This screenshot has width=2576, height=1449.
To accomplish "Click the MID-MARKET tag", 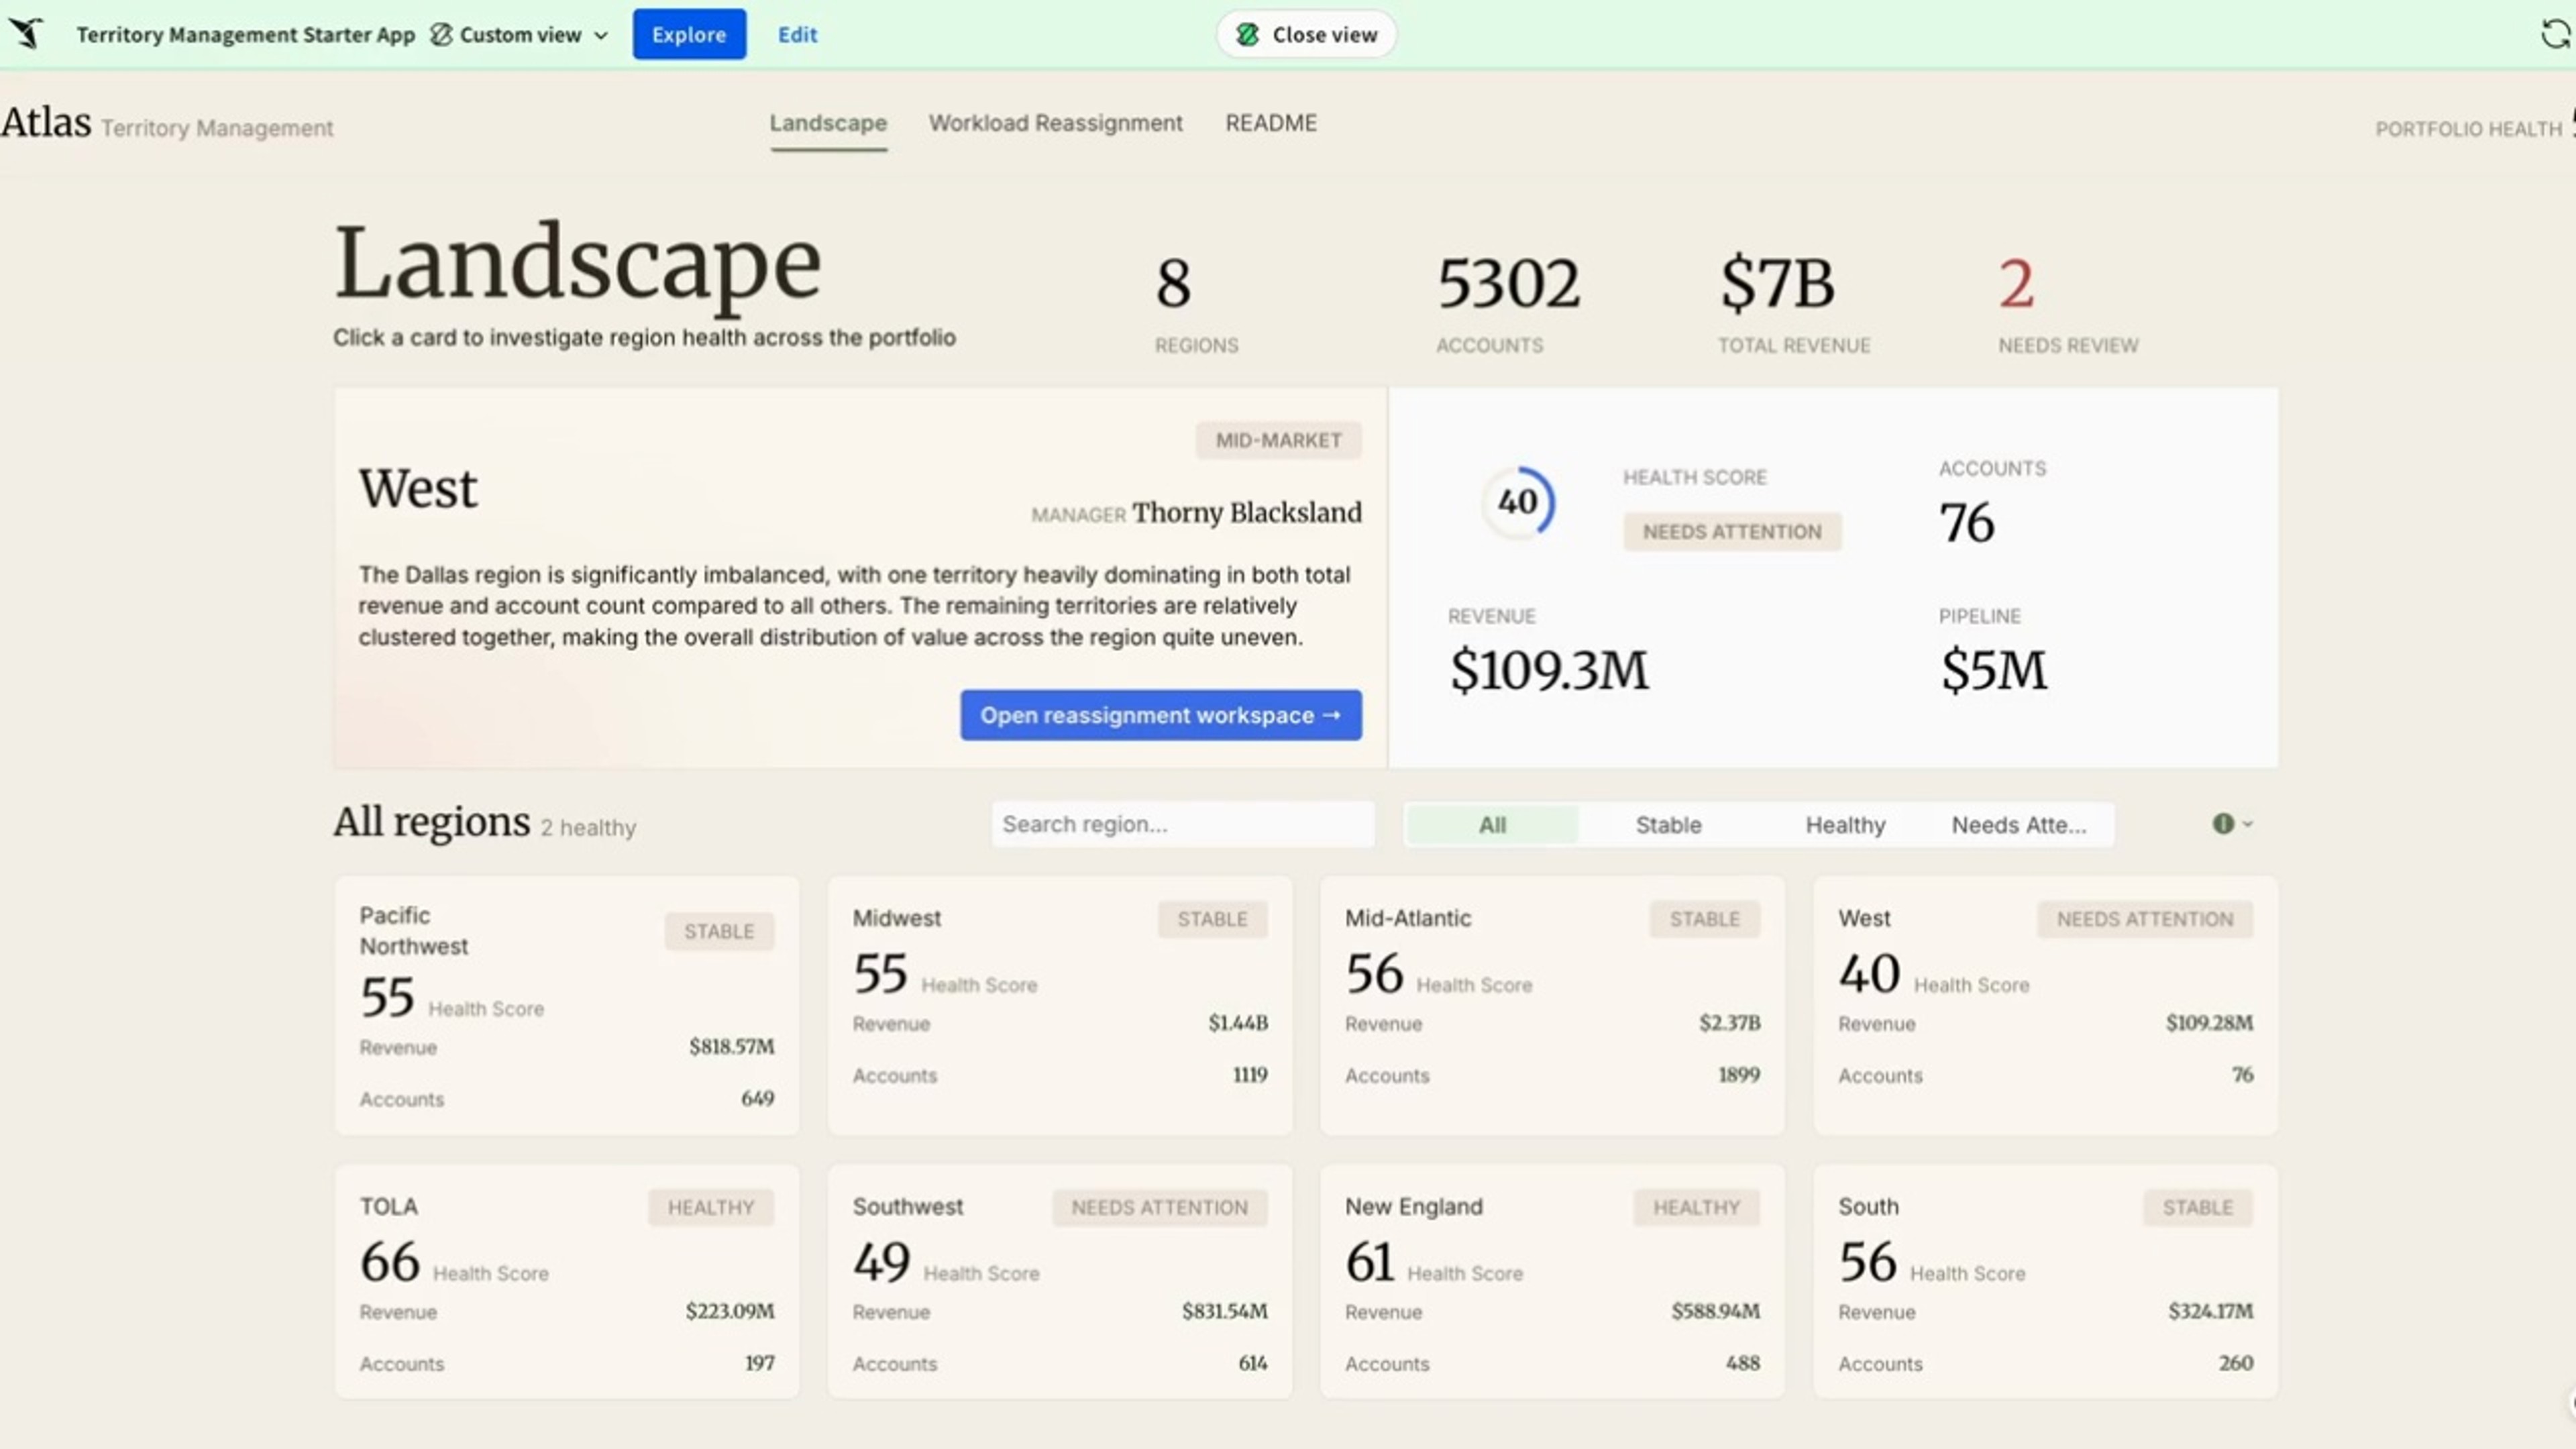I will click(1278, 440).
